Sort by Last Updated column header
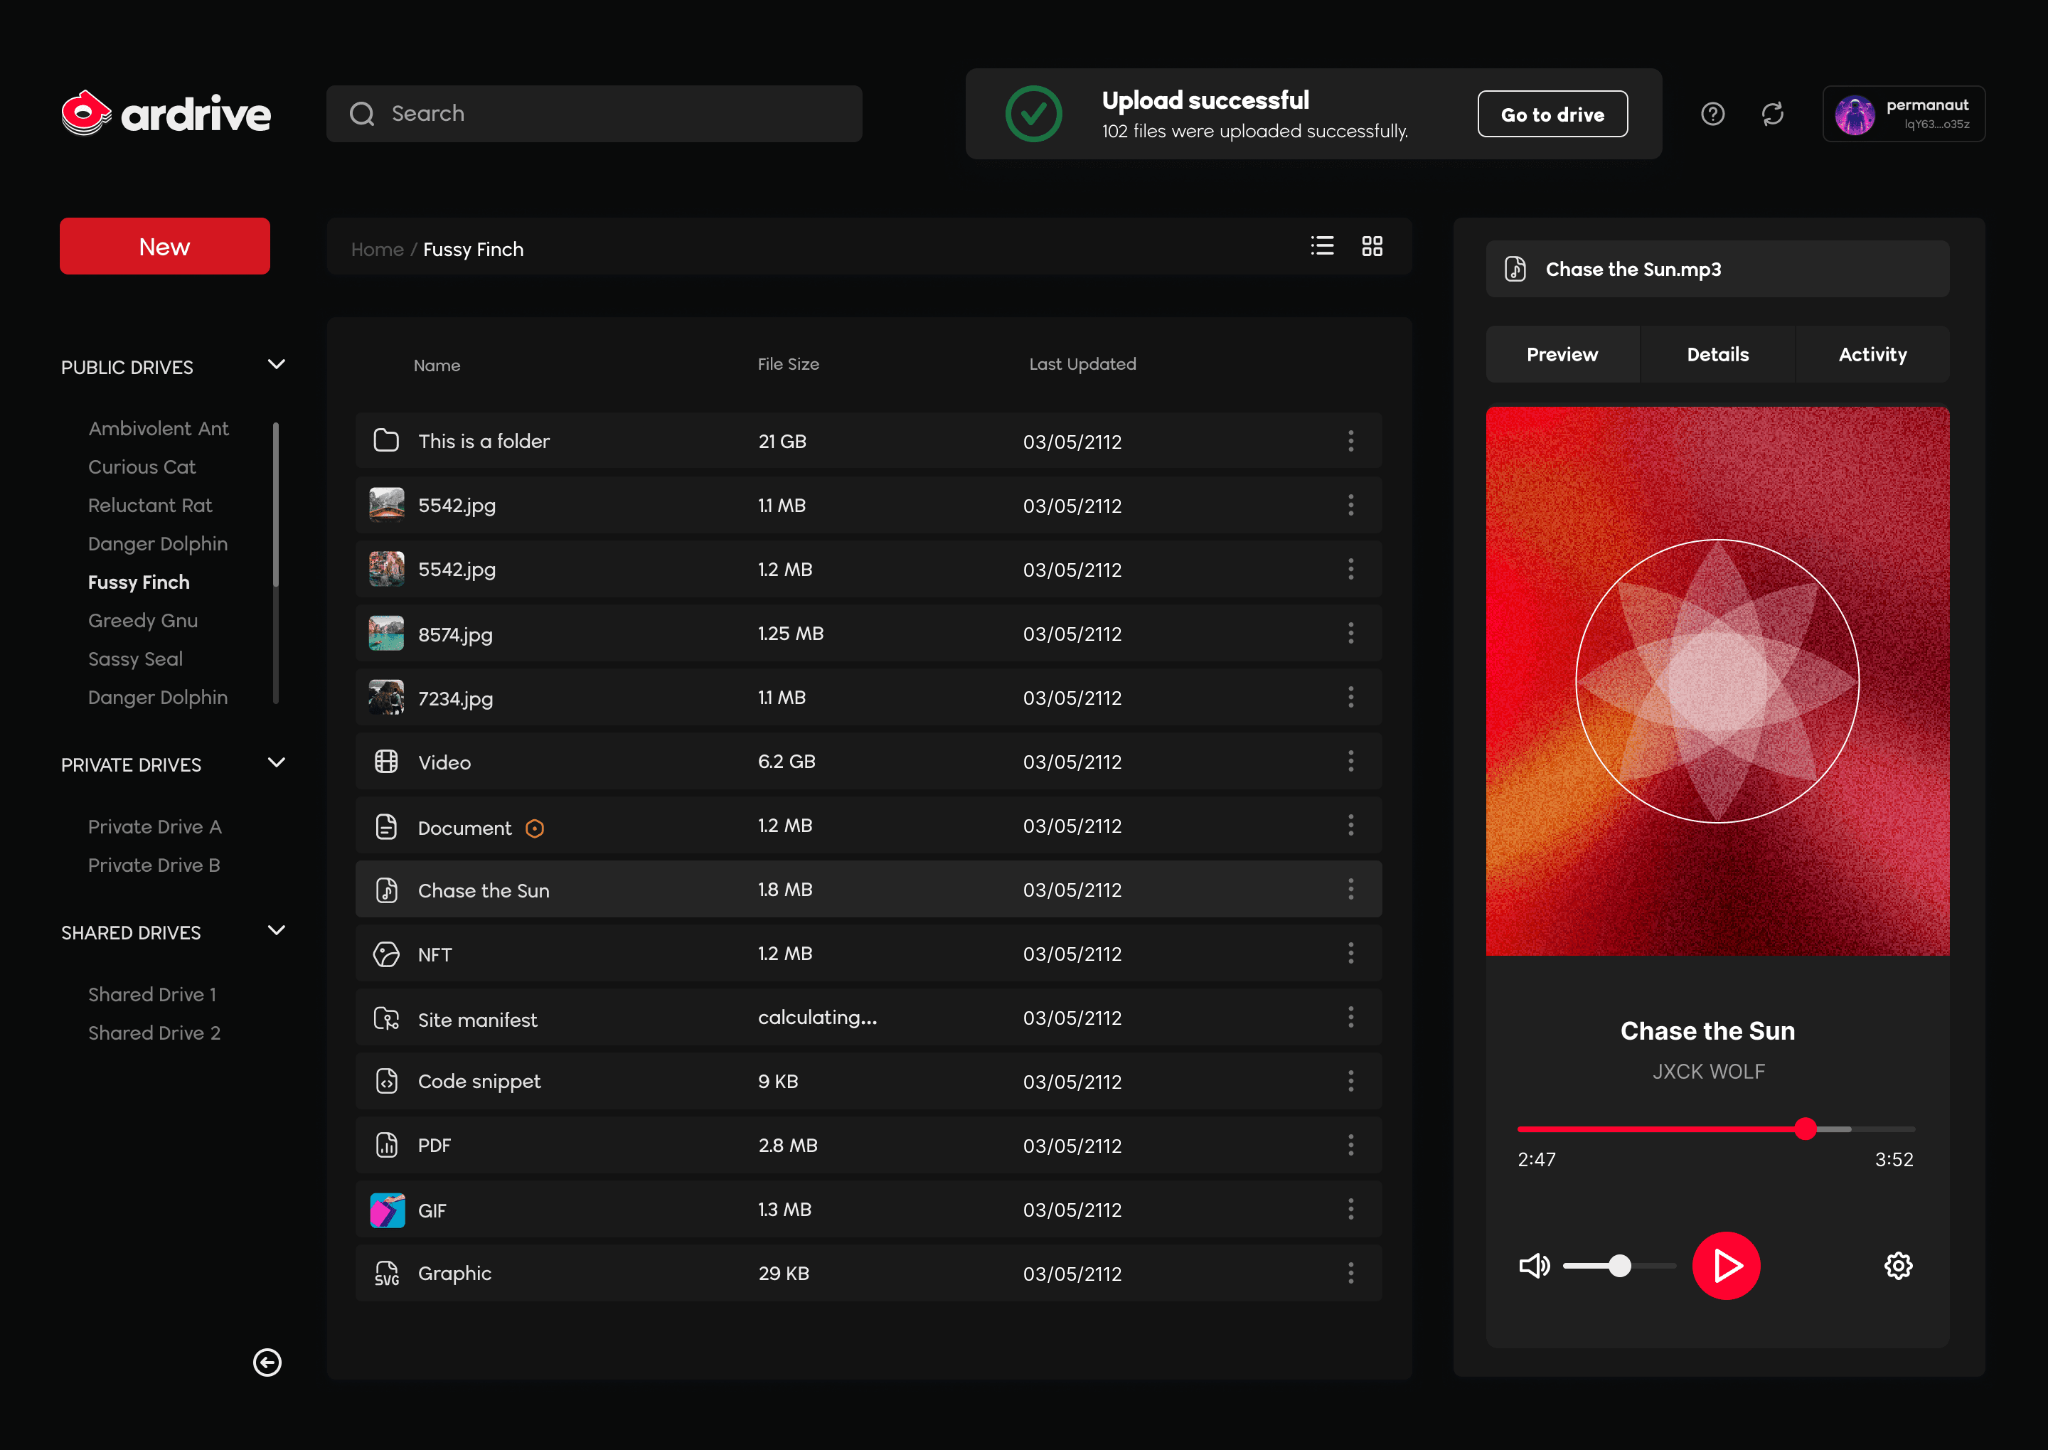 [1083, 364]
